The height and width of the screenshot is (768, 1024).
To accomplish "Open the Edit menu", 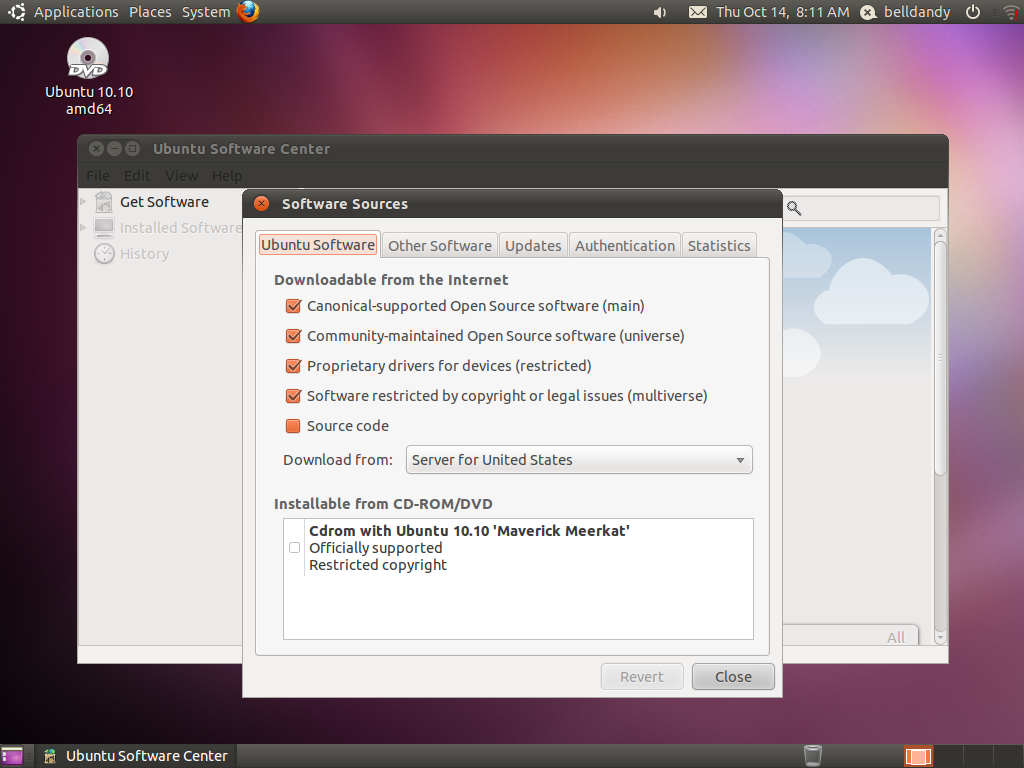I will pos(137,175).
